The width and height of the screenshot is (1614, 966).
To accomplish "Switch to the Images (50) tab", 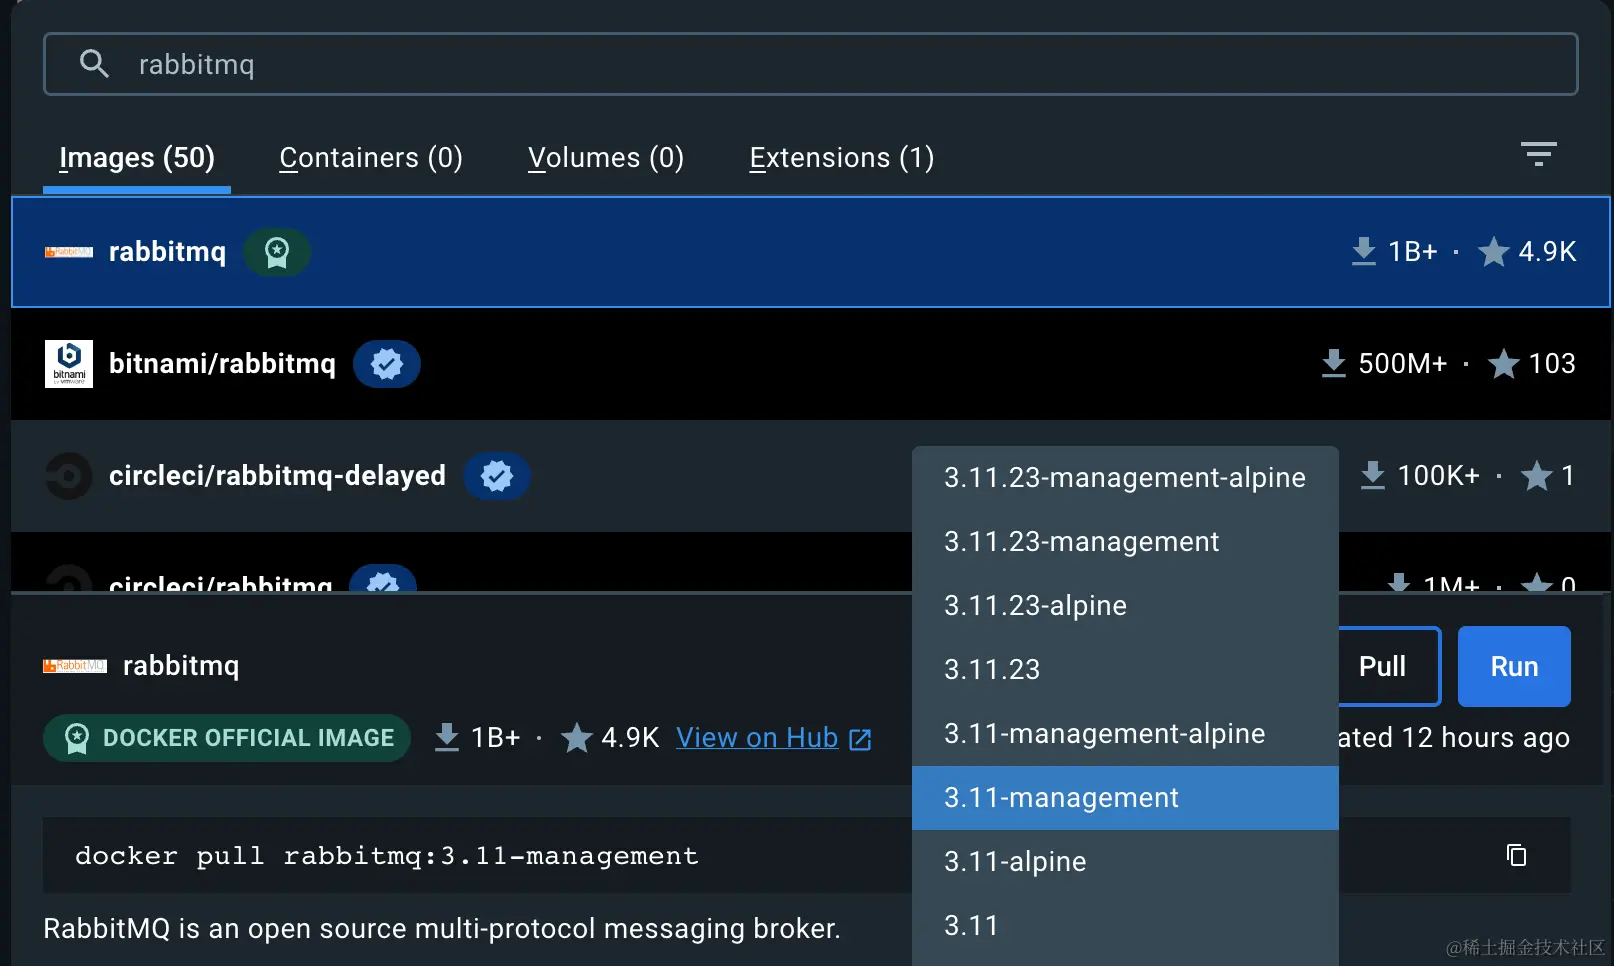I will [x=137, y=158].
